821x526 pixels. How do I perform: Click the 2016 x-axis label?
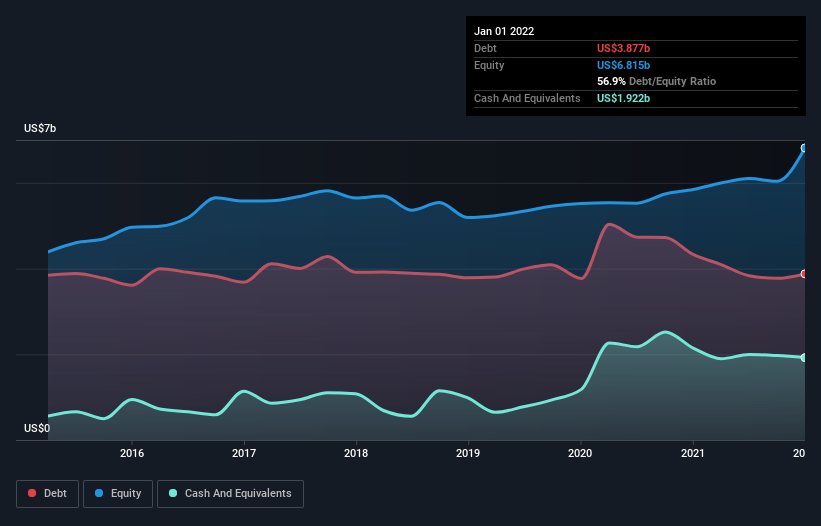pyautogui.click(x=132, y=453)
